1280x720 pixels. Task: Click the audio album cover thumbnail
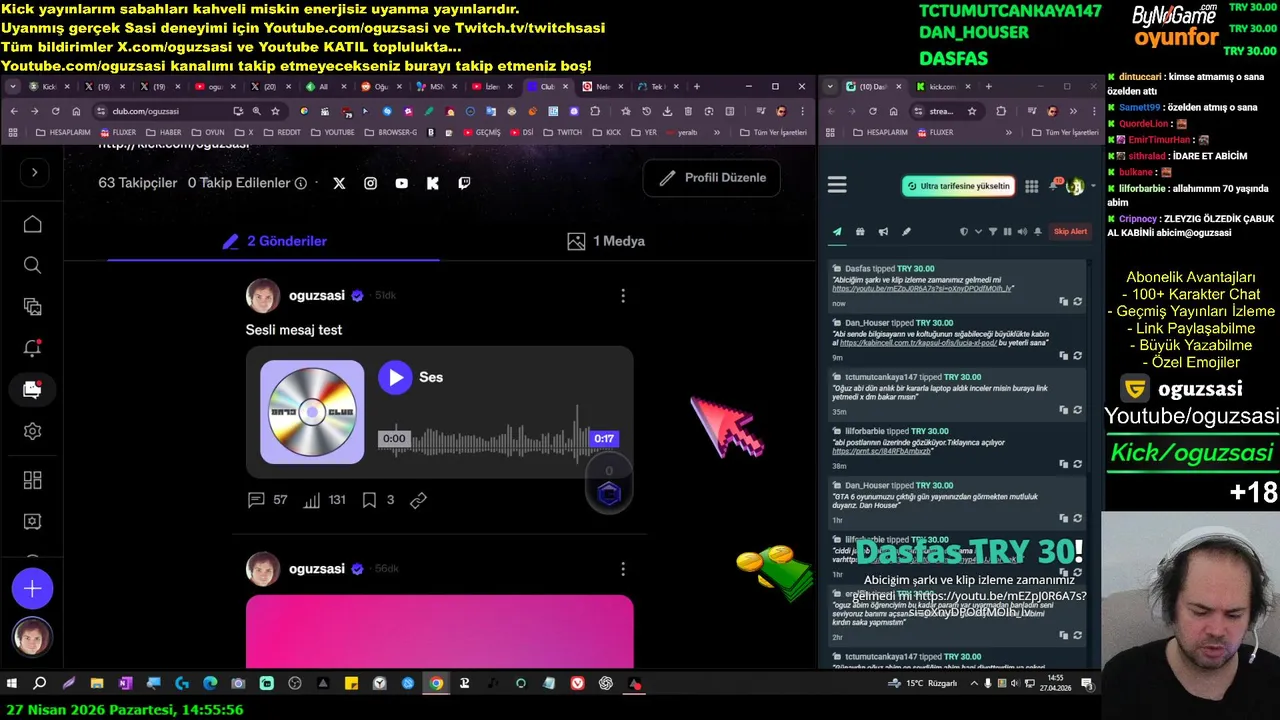point(312,412)
